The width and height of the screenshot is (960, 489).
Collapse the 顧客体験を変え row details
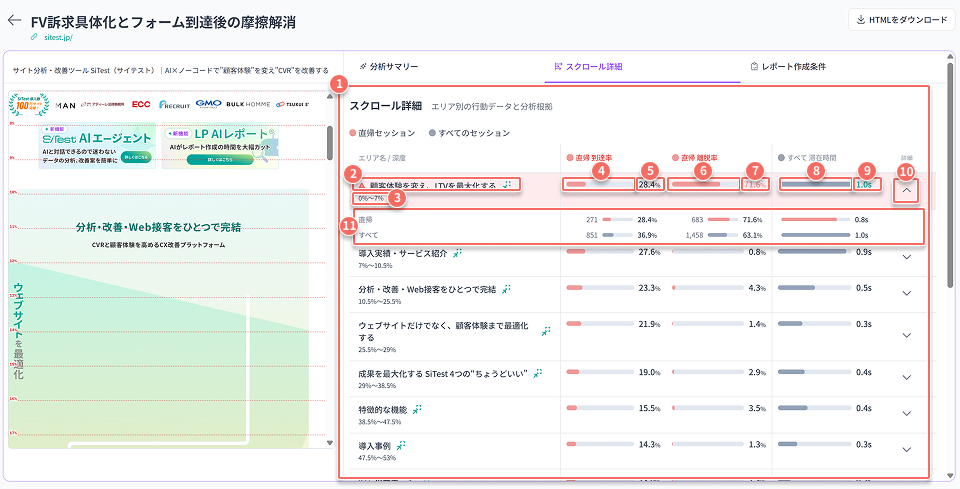coord(907,190)
